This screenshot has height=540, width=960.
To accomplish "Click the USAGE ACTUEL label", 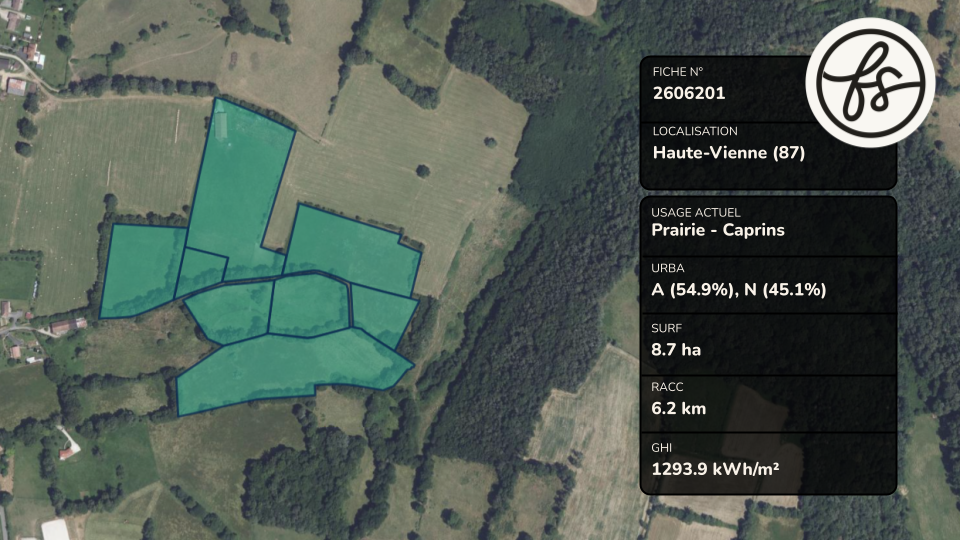I will [696, 212].
